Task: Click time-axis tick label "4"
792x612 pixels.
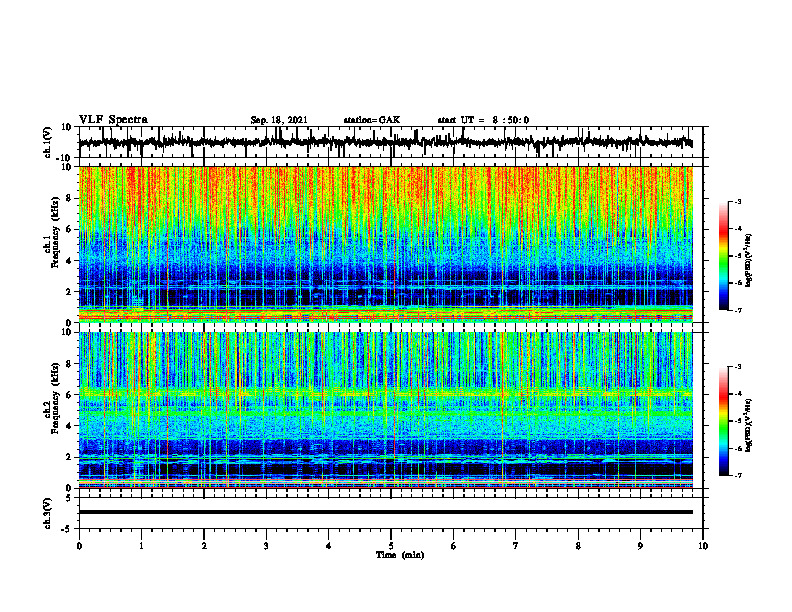Action: point(328,546)
